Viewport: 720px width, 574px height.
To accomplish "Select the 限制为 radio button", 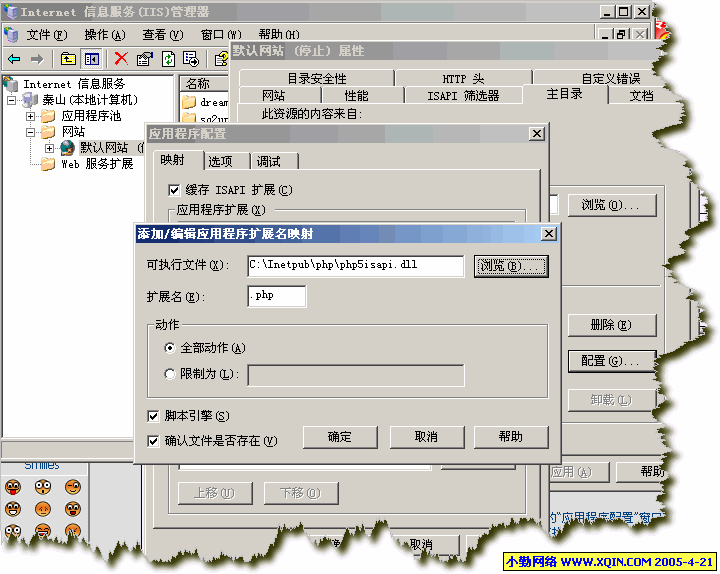I will point(169,374).
